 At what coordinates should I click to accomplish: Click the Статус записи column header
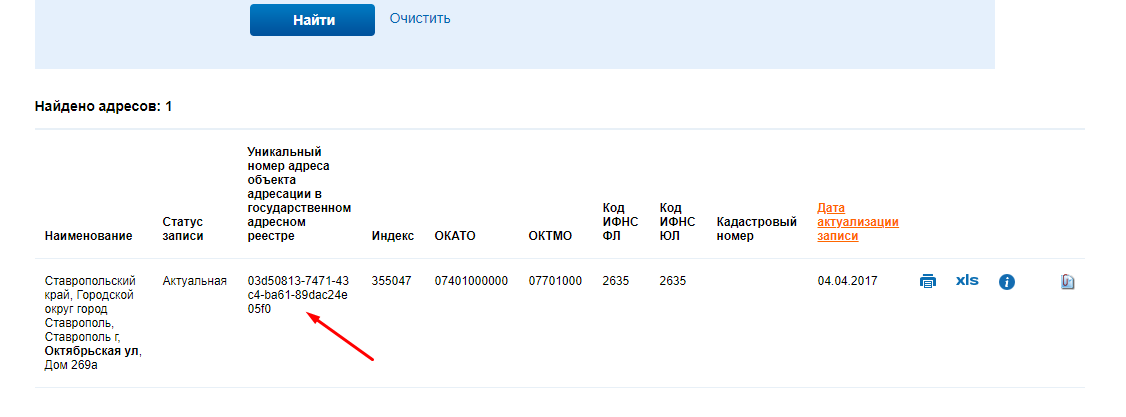[x=183, y=229]
